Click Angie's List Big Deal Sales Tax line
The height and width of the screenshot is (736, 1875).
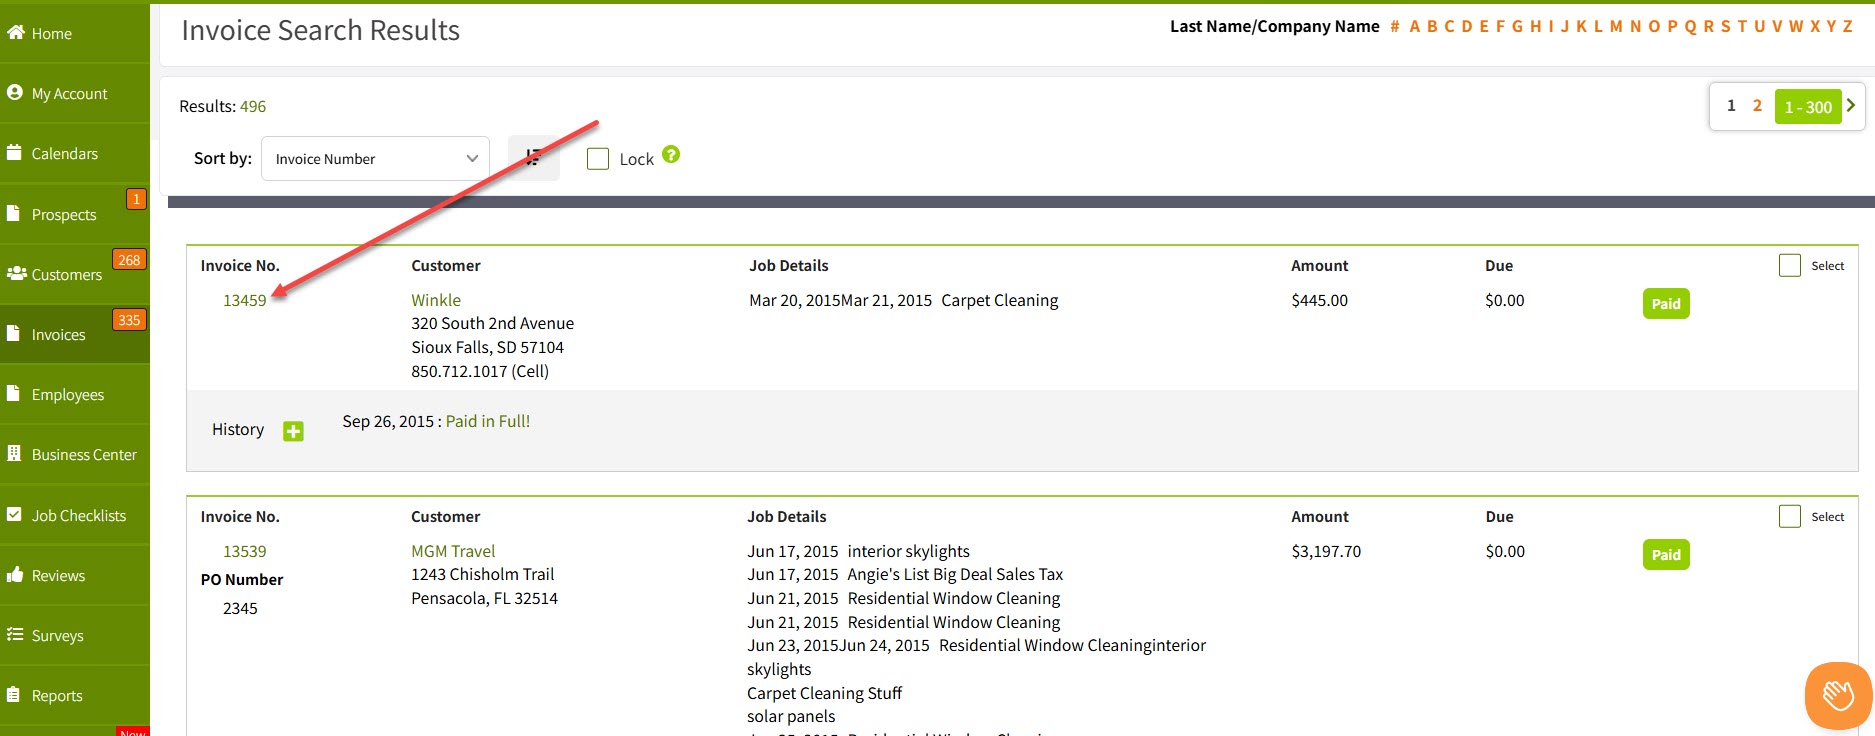coord(955,574)
